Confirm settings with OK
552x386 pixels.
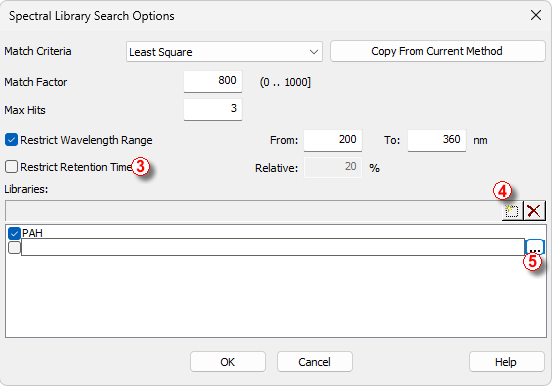pyautogui.click(x=228, y=362)
